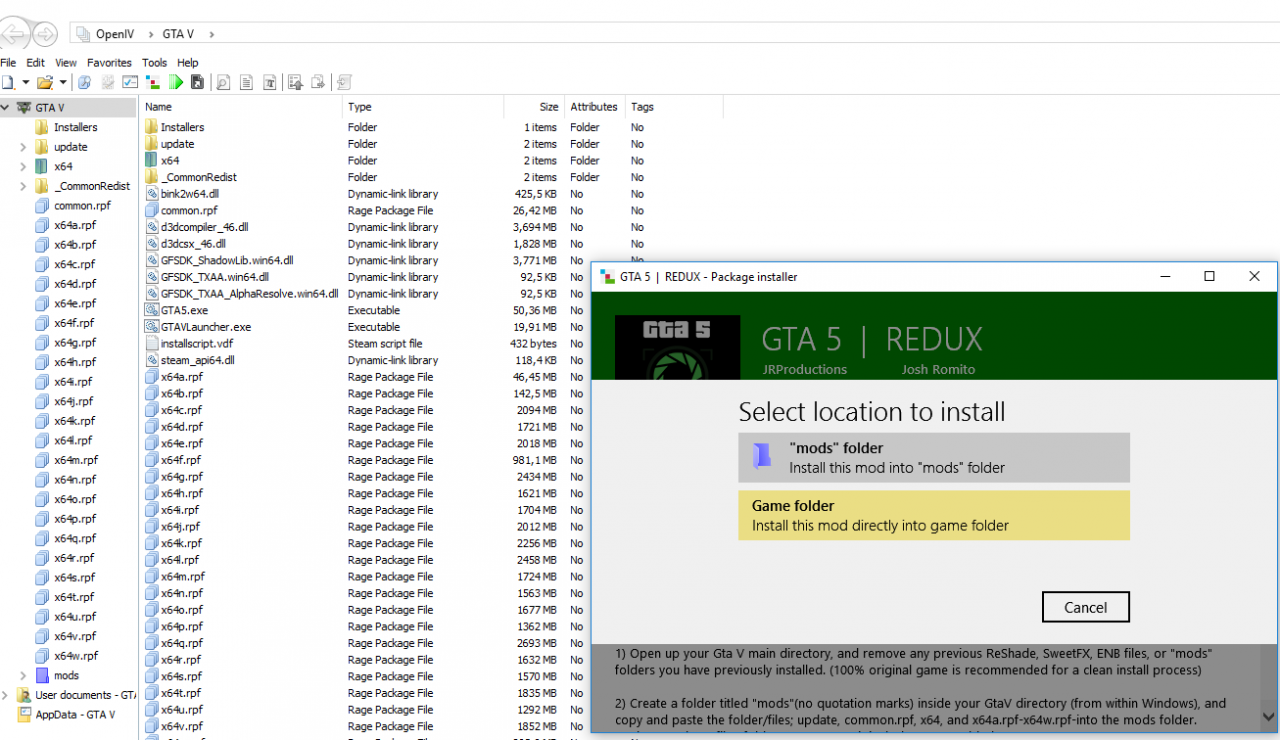Screen dimensions: 1280x740
Task: Click the New file toolbar icon
Action: pyautogui.click(x=8, y=82)
